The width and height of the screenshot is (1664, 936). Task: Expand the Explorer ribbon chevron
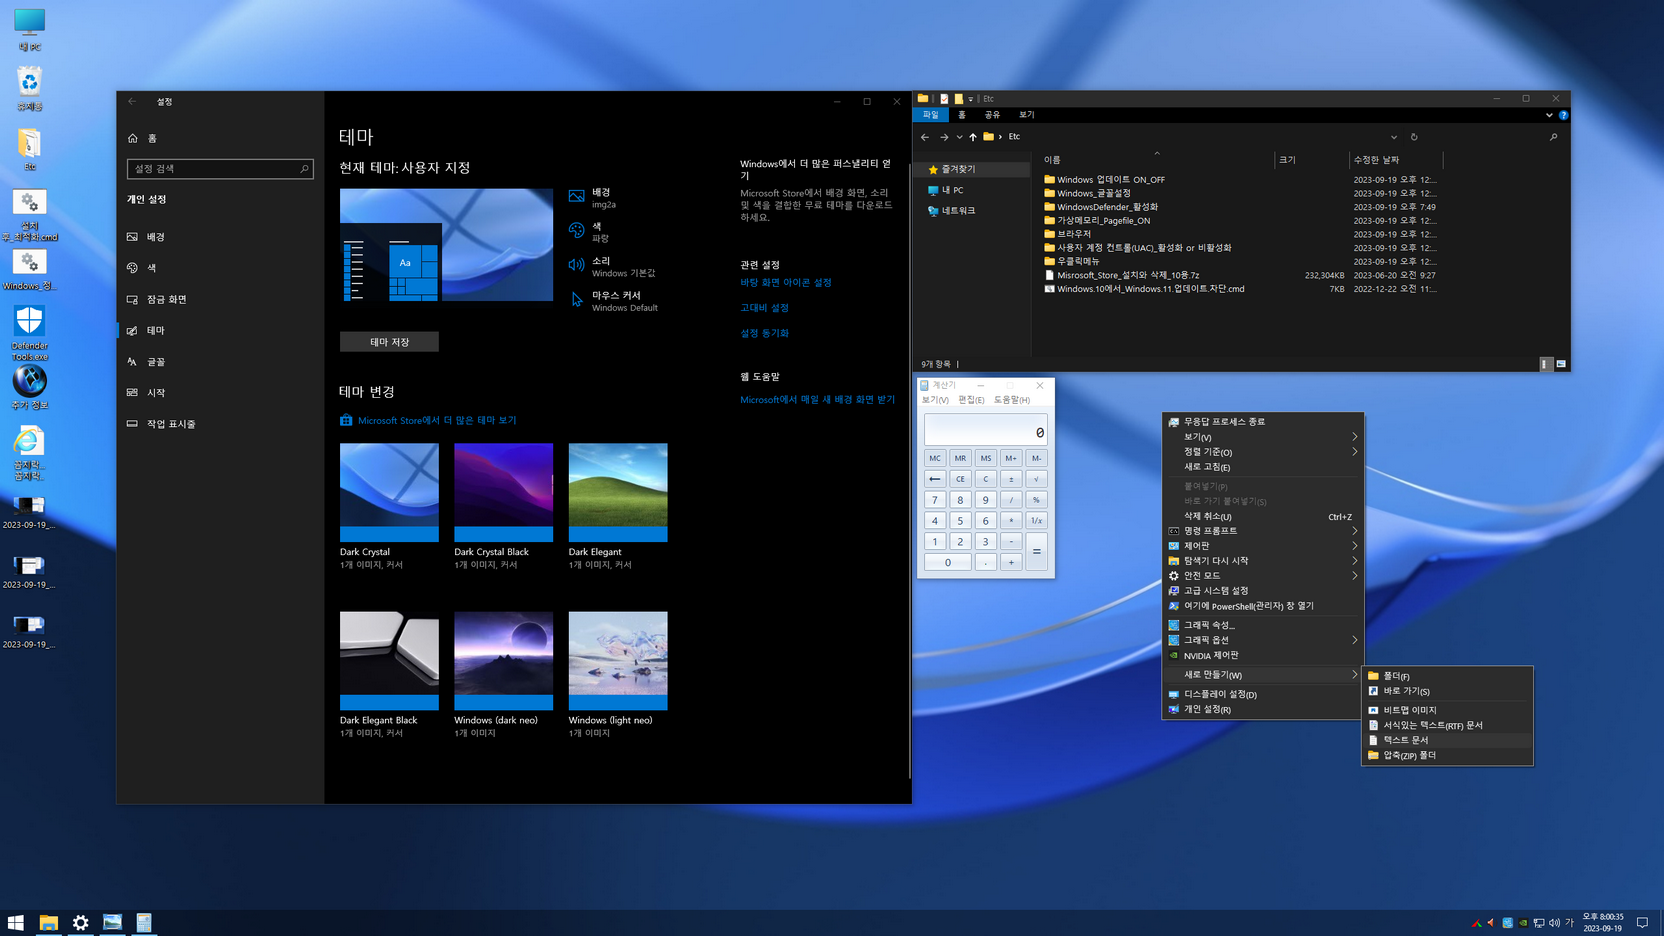(x=1549, y=115)
